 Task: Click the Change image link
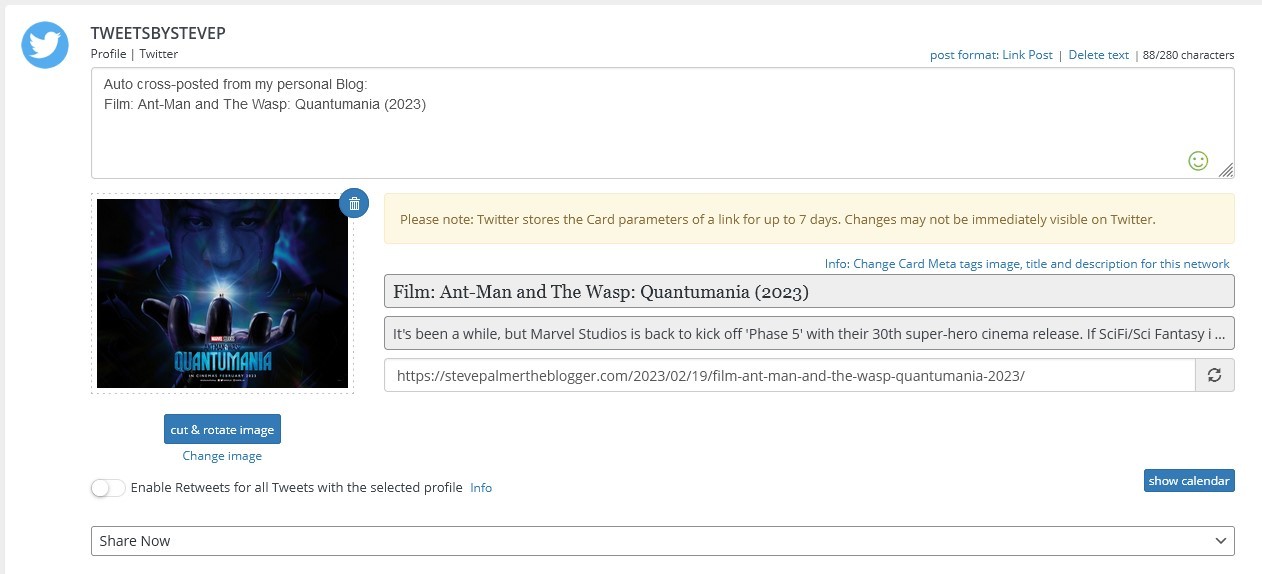point(222,456)
